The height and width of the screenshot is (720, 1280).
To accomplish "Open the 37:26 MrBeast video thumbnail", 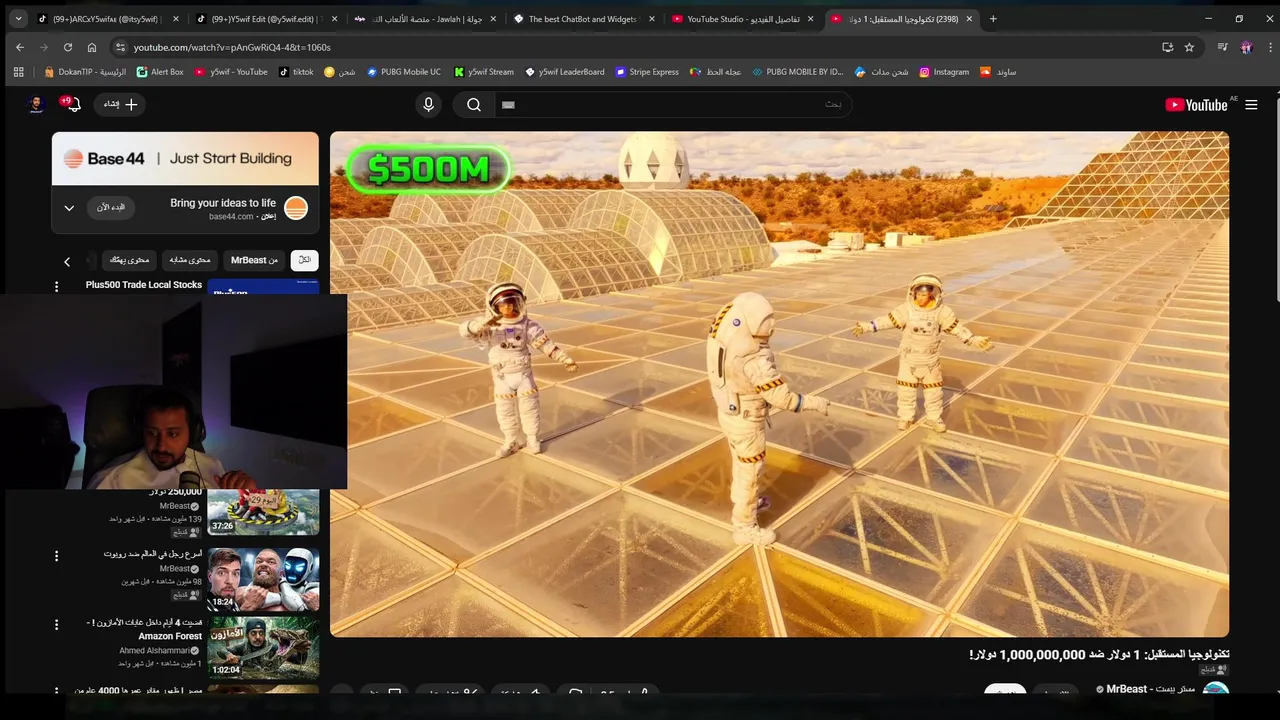I will click(x=263, y=512).
